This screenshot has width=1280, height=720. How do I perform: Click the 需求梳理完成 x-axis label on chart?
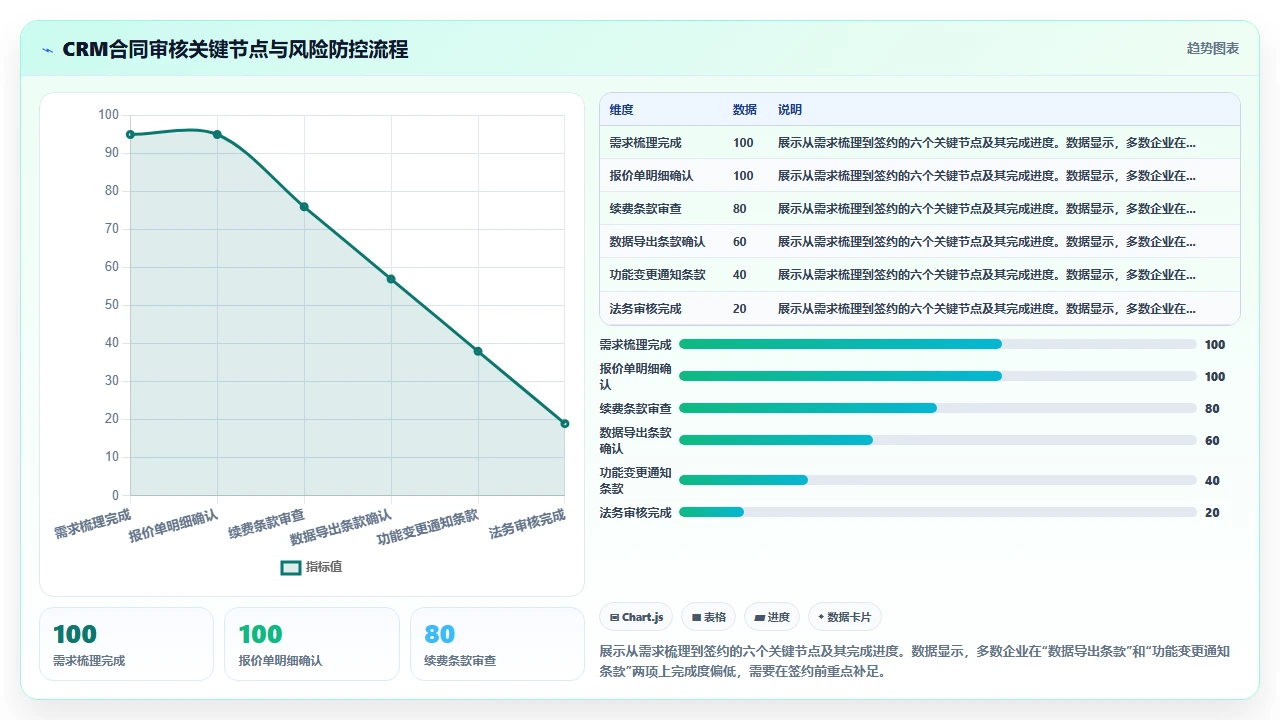click(92, 524)
